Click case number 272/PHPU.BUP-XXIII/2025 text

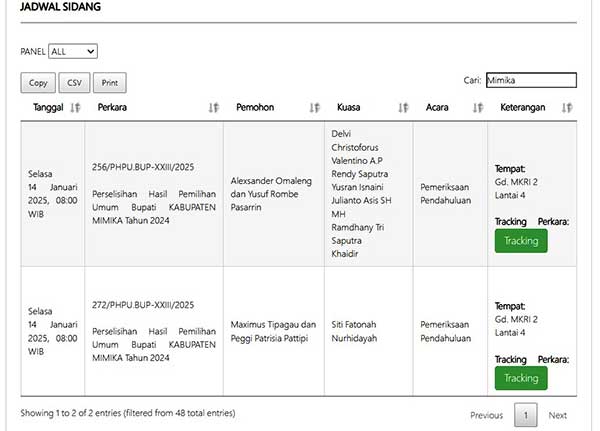click(x=141, y=305)
